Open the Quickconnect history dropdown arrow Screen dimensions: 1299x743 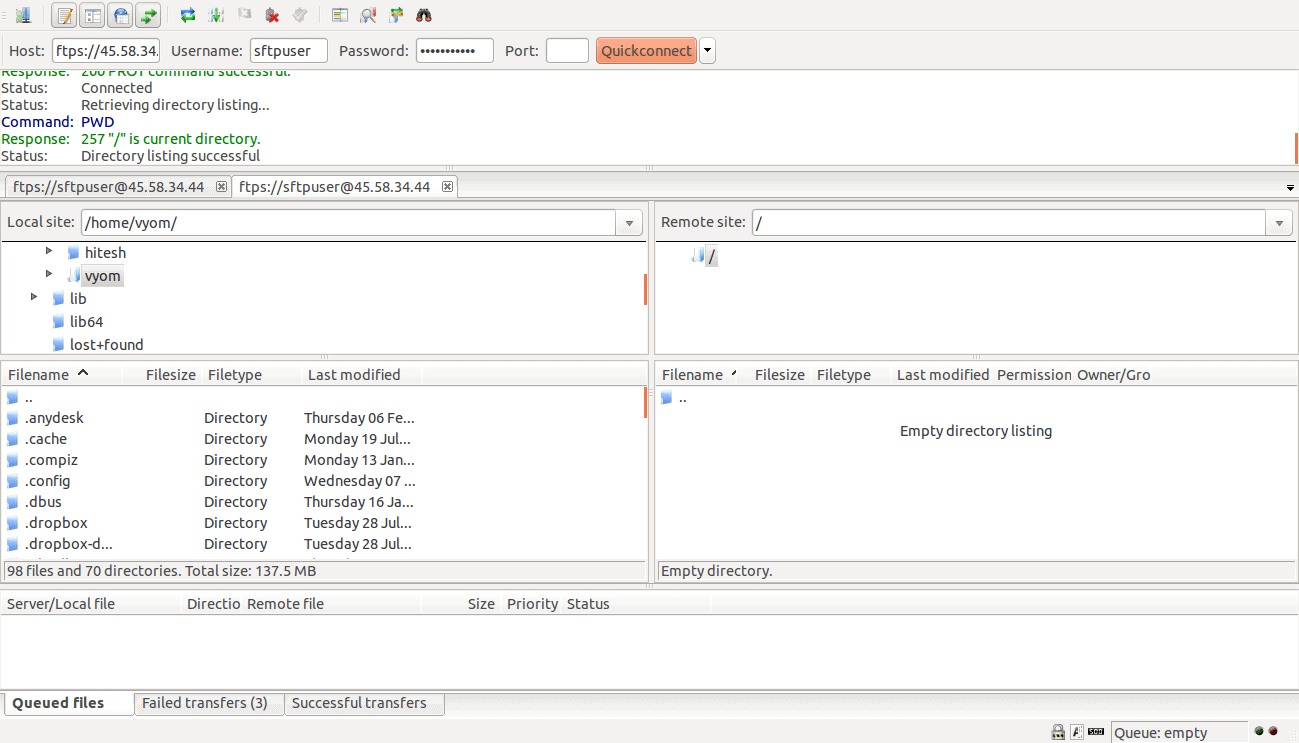tap(707, 51)
